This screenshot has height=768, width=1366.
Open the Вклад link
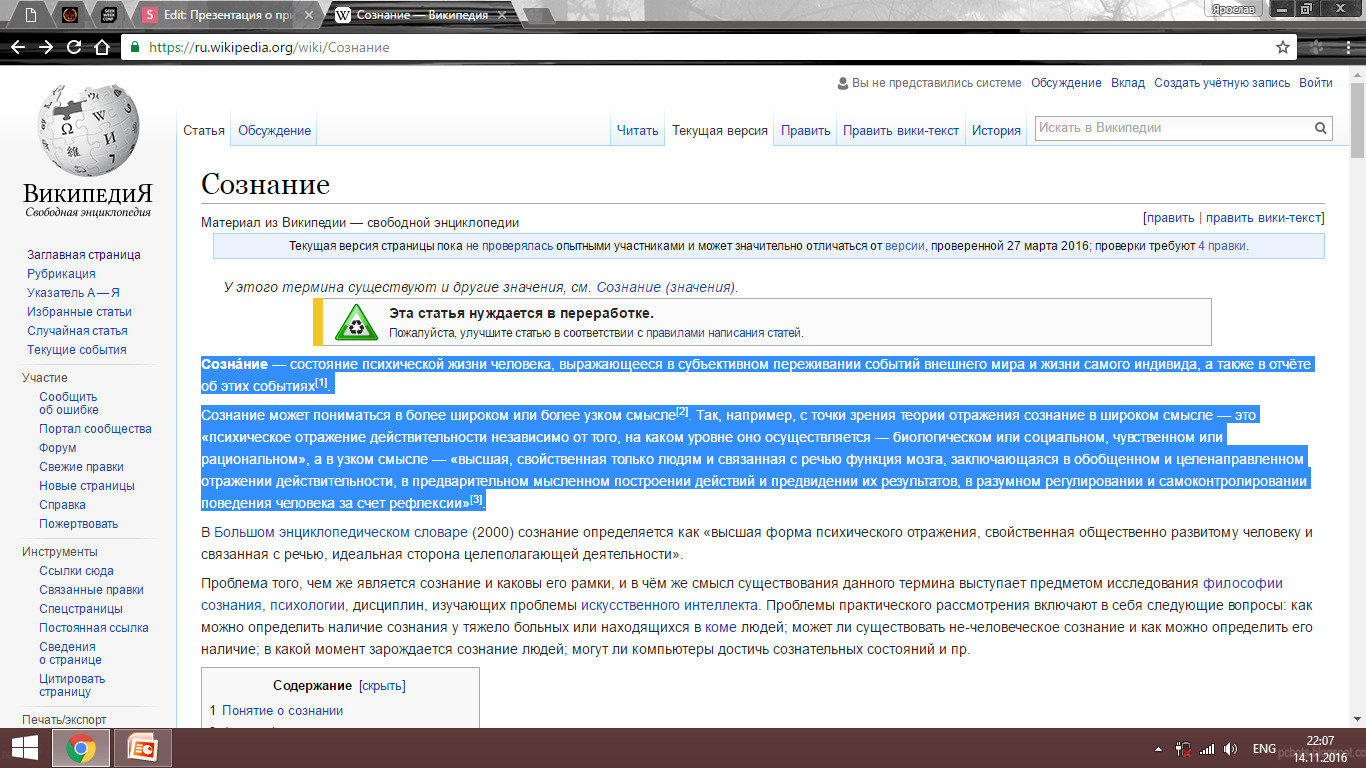coord(1128,83)
